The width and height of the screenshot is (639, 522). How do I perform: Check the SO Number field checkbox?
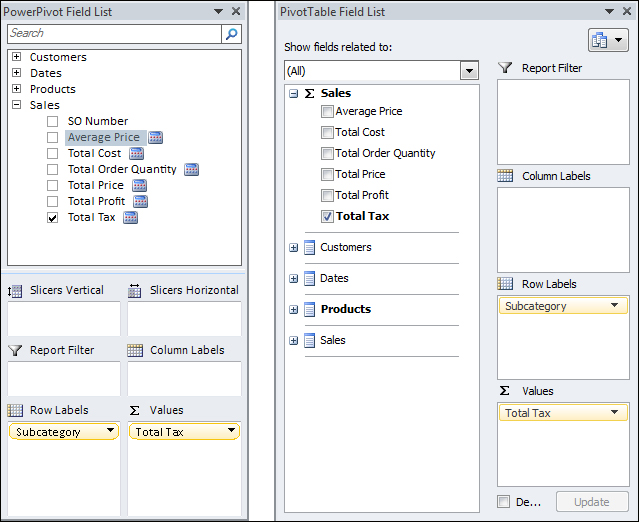(52, 121)
